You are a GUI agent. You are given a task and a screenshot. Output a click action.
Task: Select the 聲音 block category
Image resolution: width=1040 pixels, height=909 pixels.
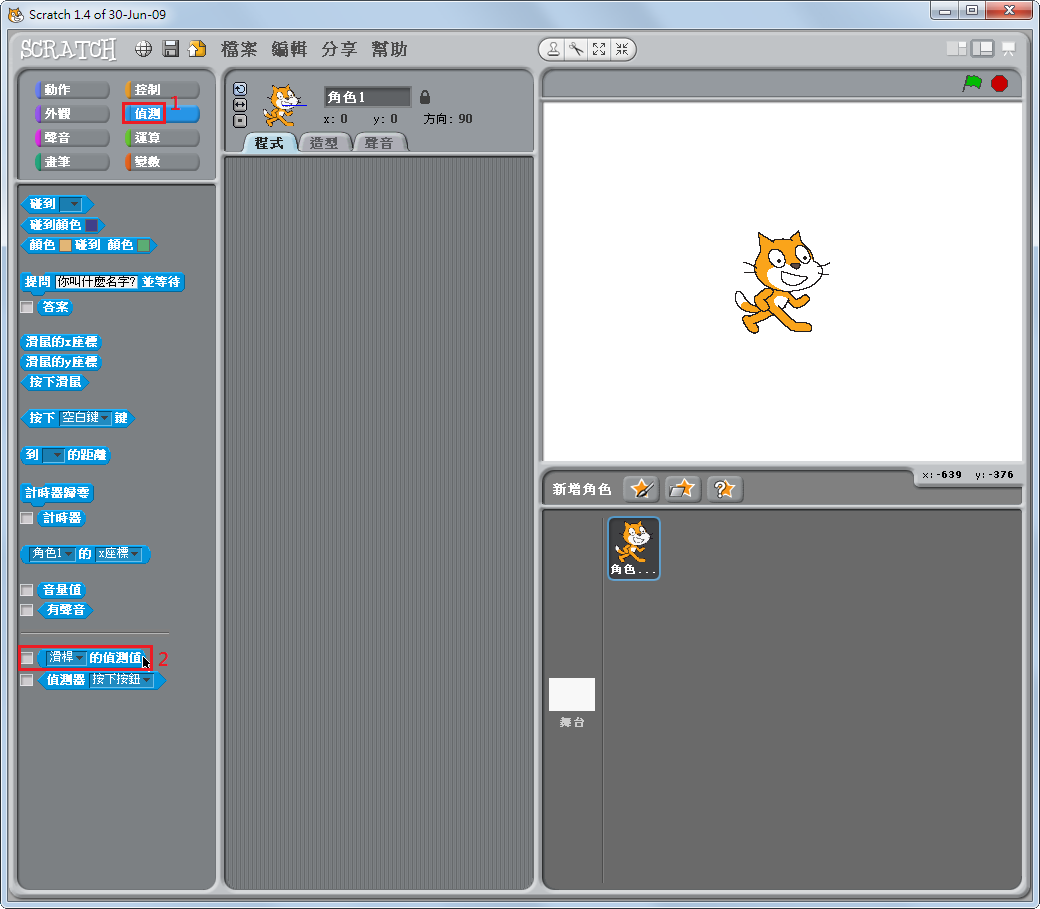click(x=72, y=137)
